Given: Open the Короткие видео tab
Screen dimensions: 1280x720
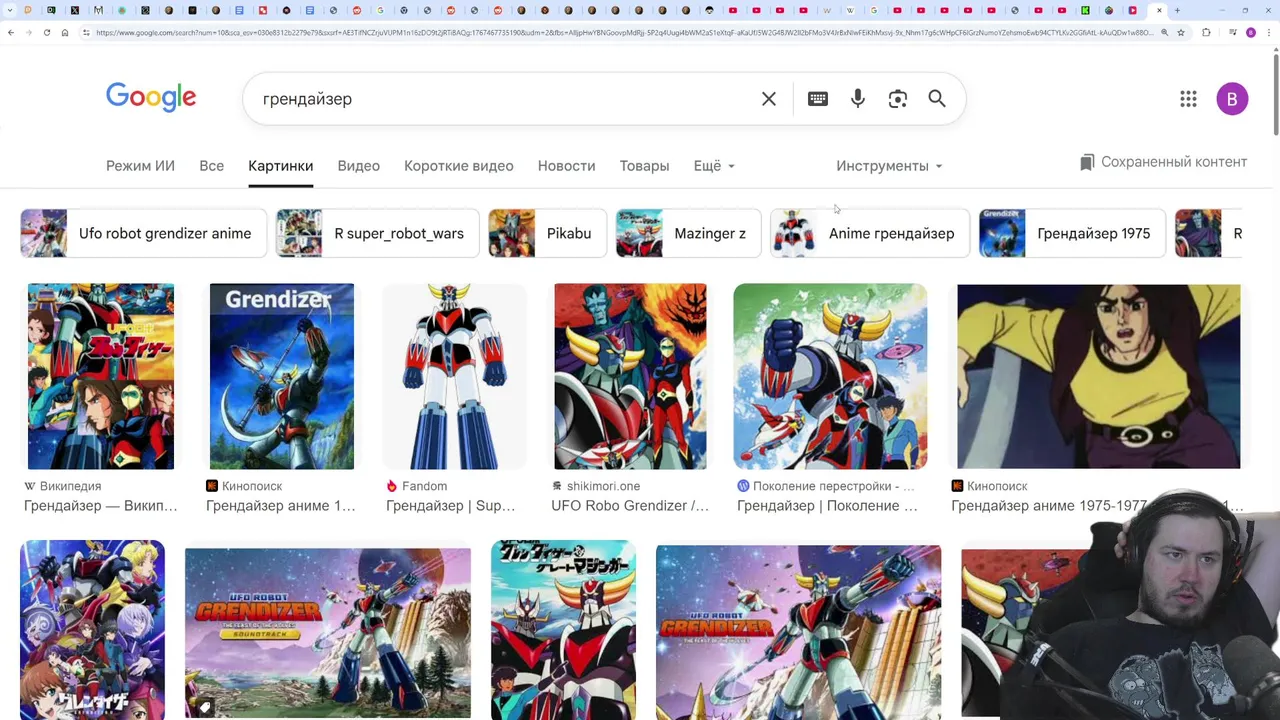Looking at the screenshot, I should pyautogui.click(x=458, y=166).
